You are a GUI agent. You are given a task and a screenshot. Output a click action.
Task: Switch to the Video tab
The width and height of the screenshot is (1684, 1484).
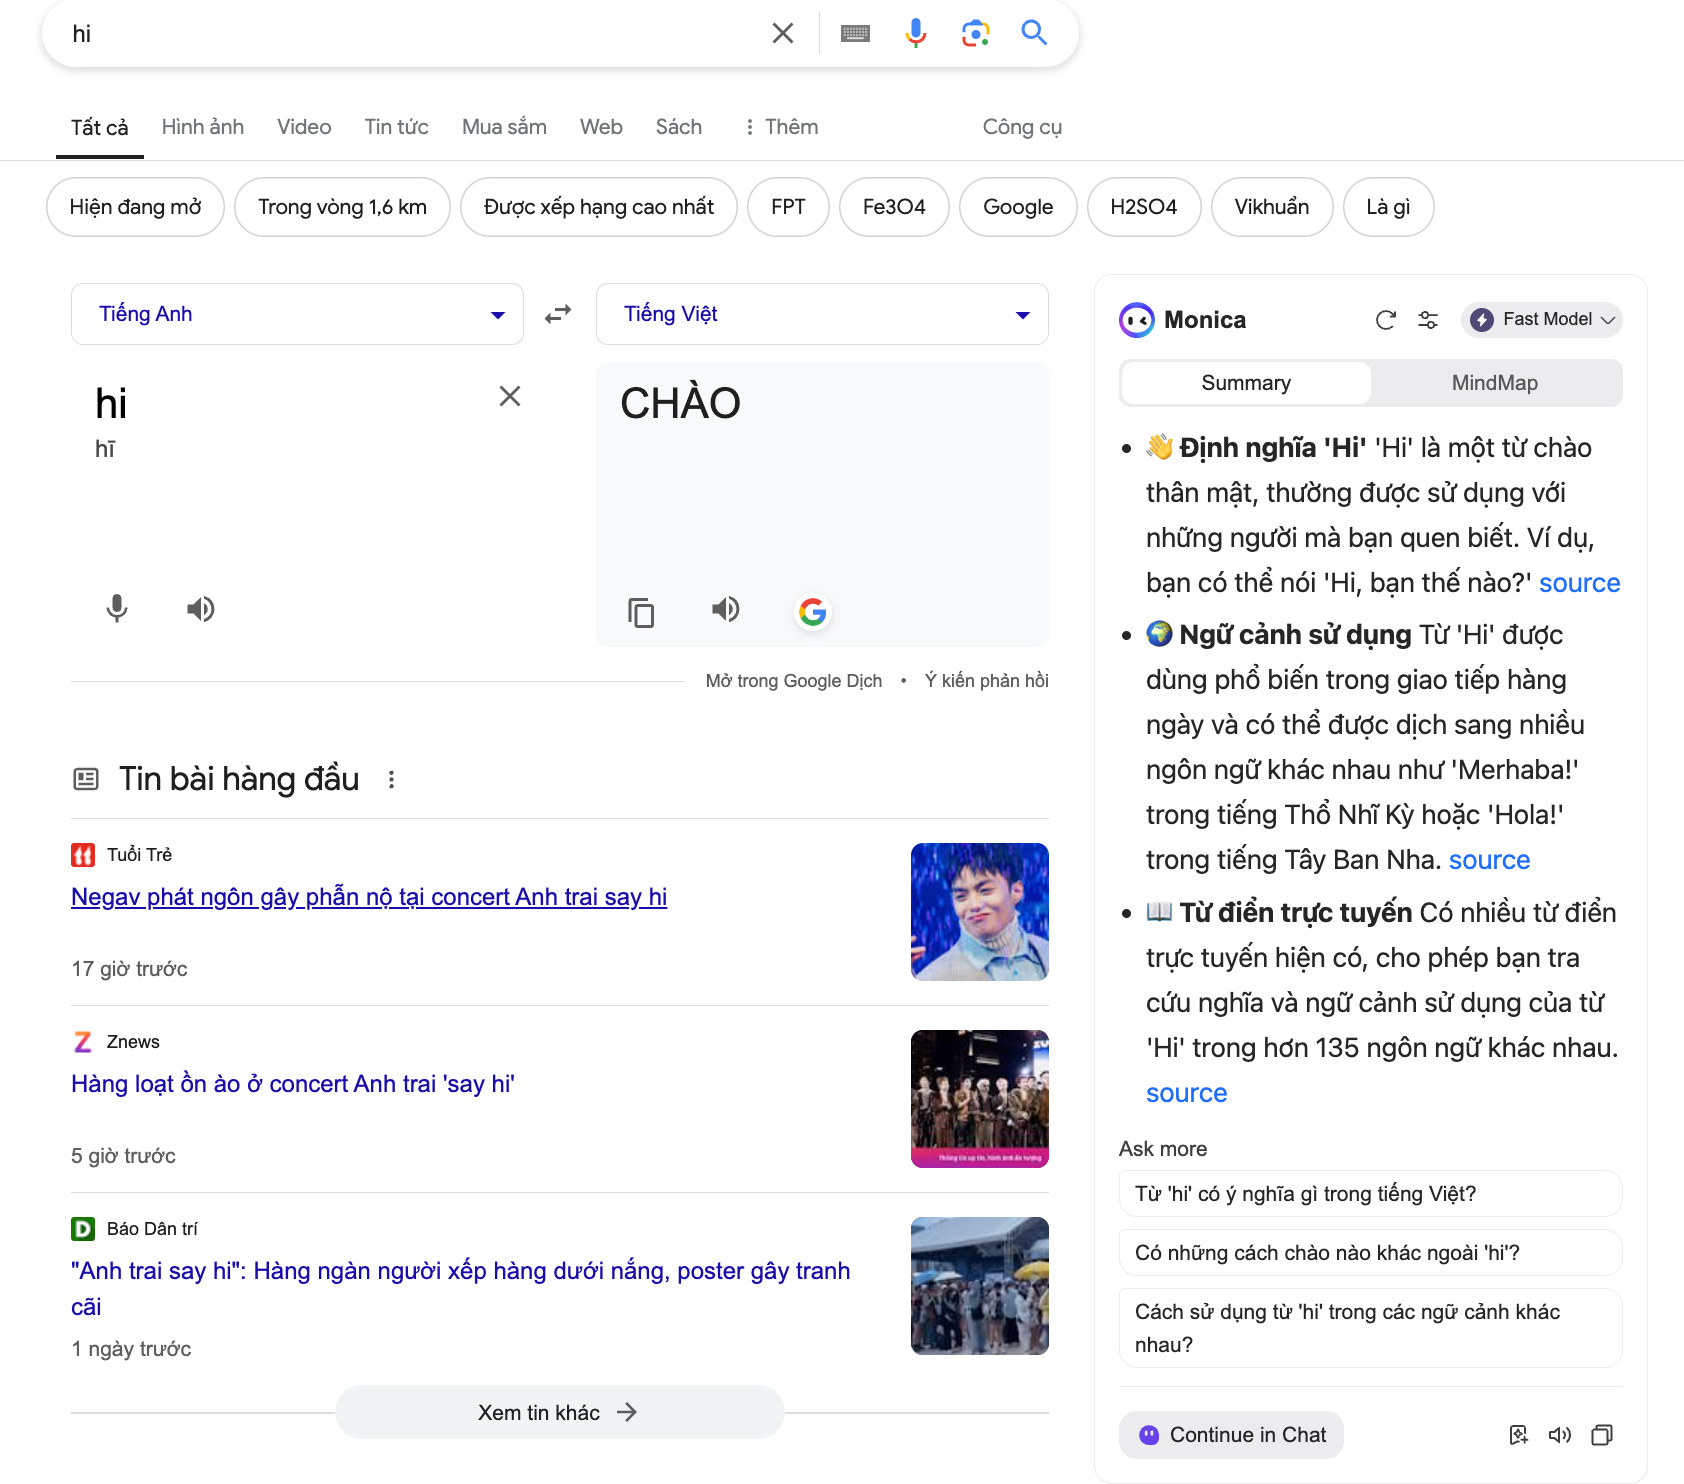(x=304, y=127)
